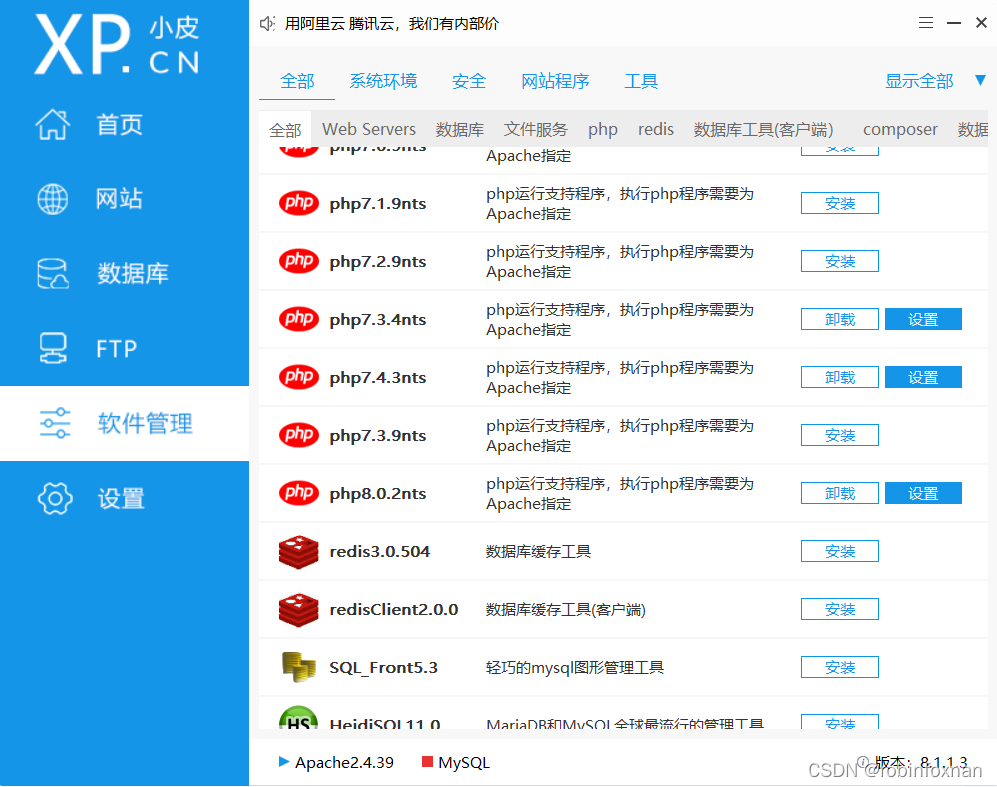This screenshot has height=787, width=997.
Task: Install php7.2.9nts with 安装 button
Action: pos(839,261)
